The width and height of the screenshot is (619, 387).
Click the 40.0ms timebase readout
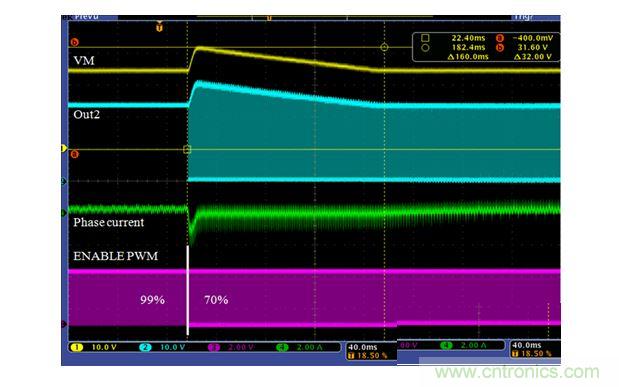363,347
